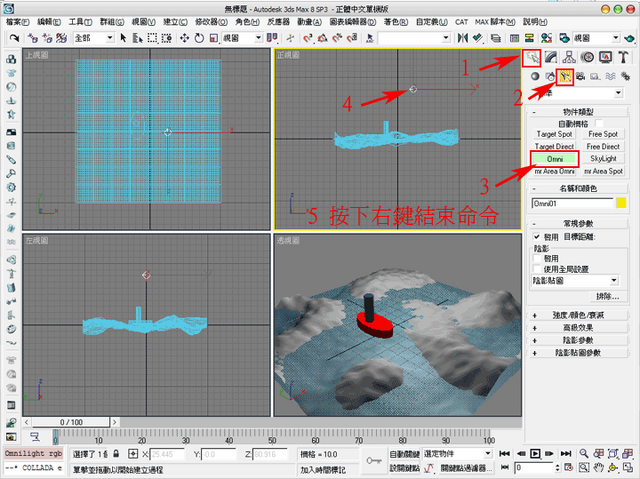The height and width of the screenshot is (479, 640).
Task: Open the Utilities hammer panel tab
Action: tap(623, 58)
